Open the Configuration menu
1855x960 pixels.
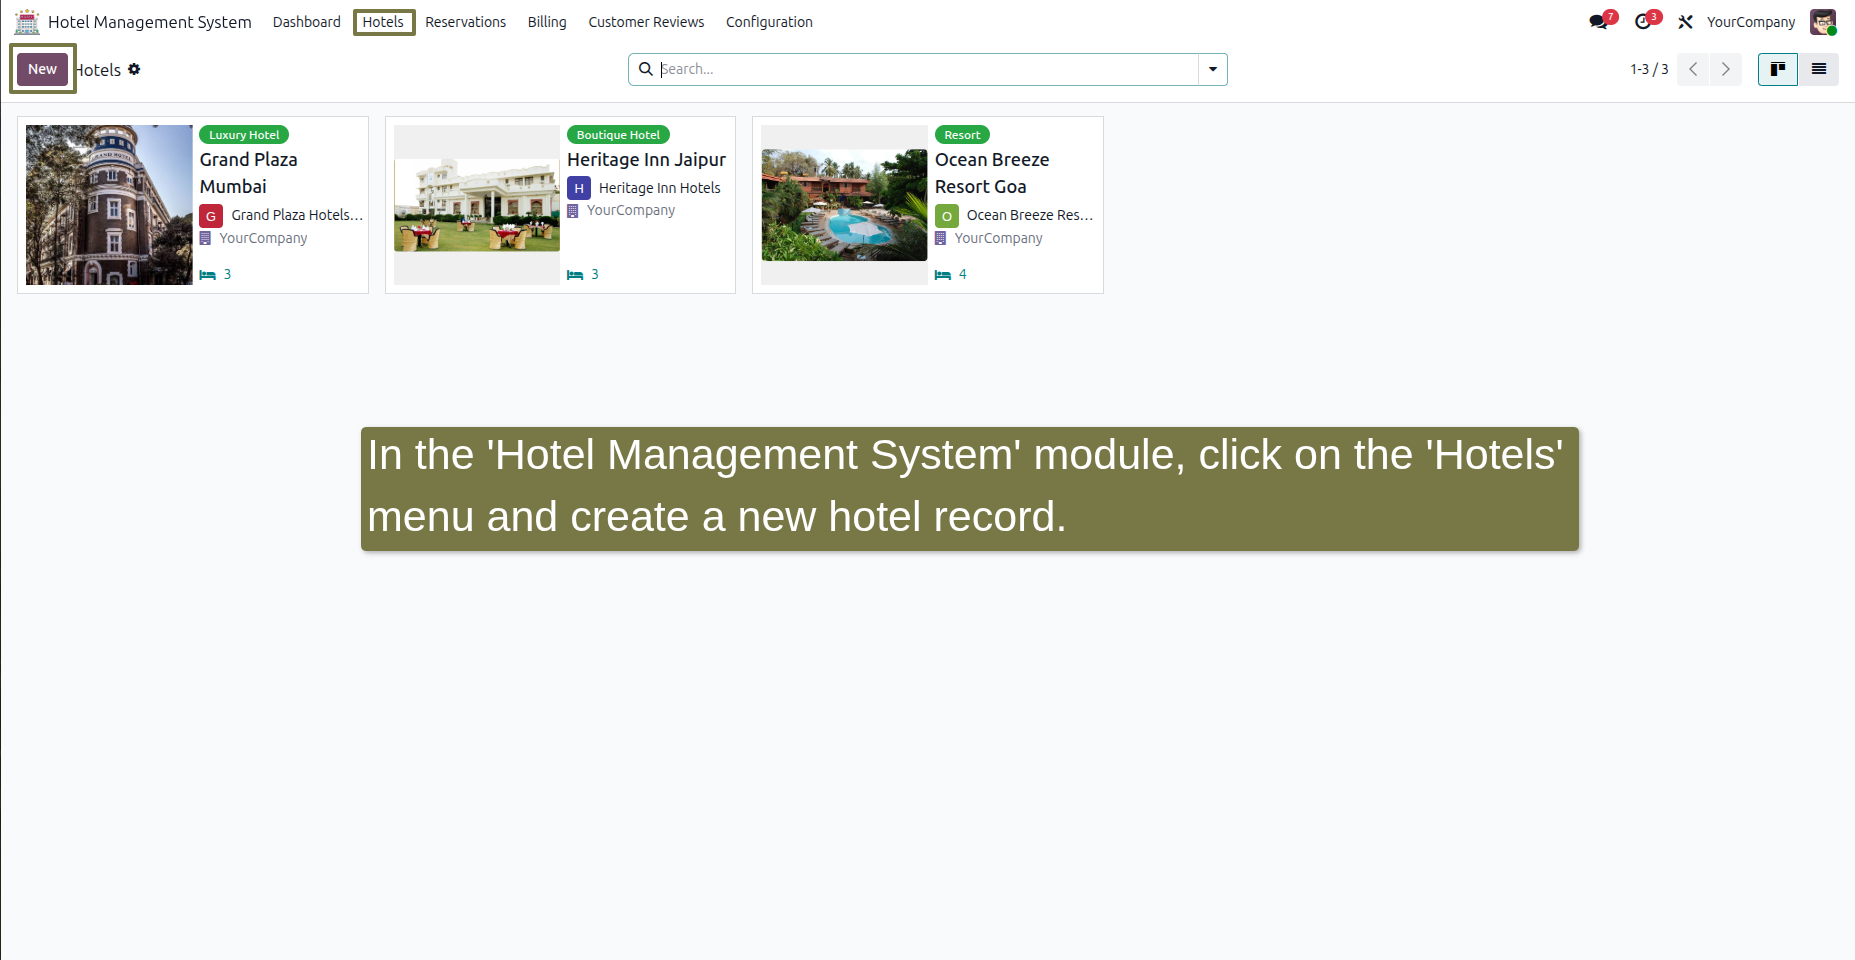(769, 22)
